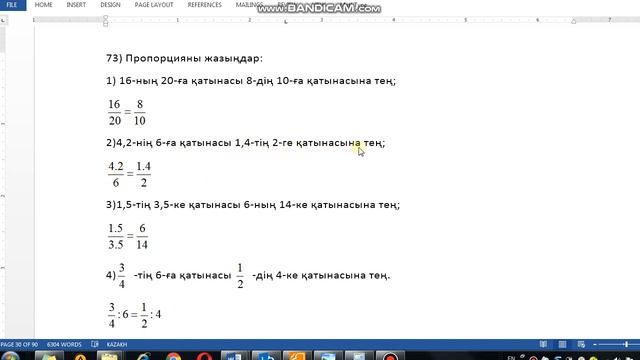640x360 pixels.
Task: Open the MAILINGS ribbon tab
Action: click(x=248, y=5)
